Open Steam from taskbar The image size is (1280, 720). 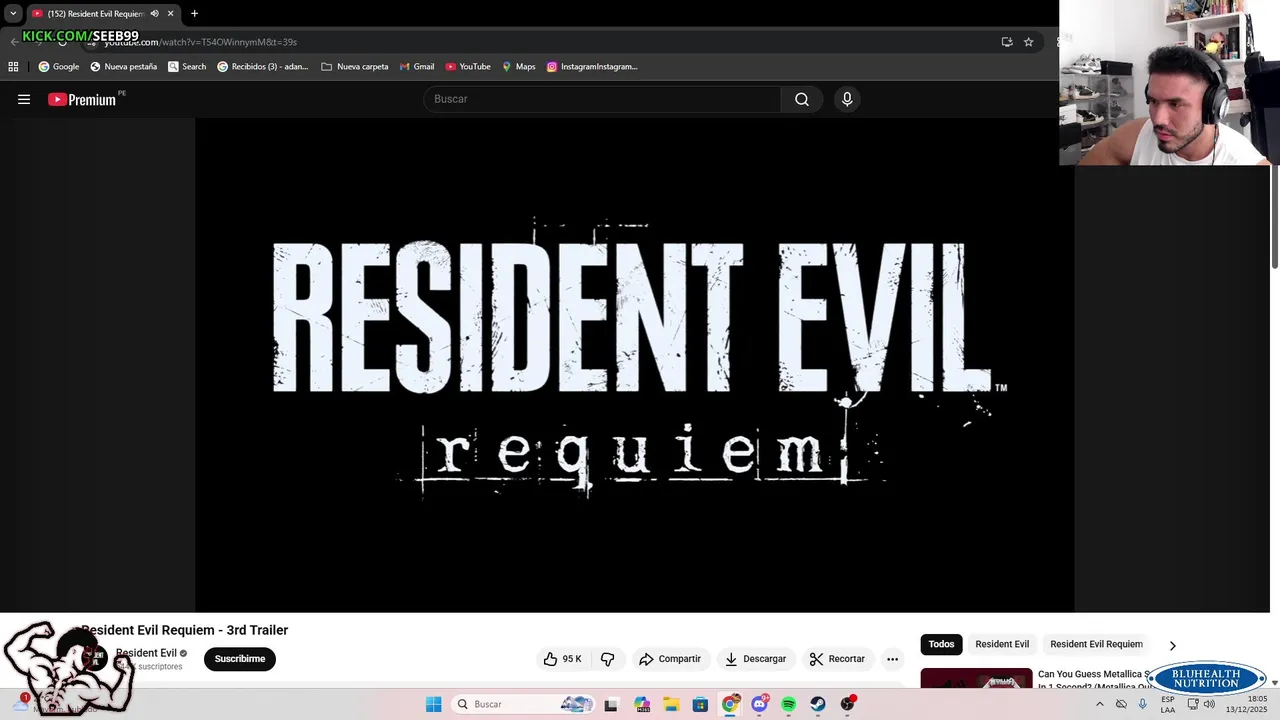pyautogui.click(x=818, y=704)
